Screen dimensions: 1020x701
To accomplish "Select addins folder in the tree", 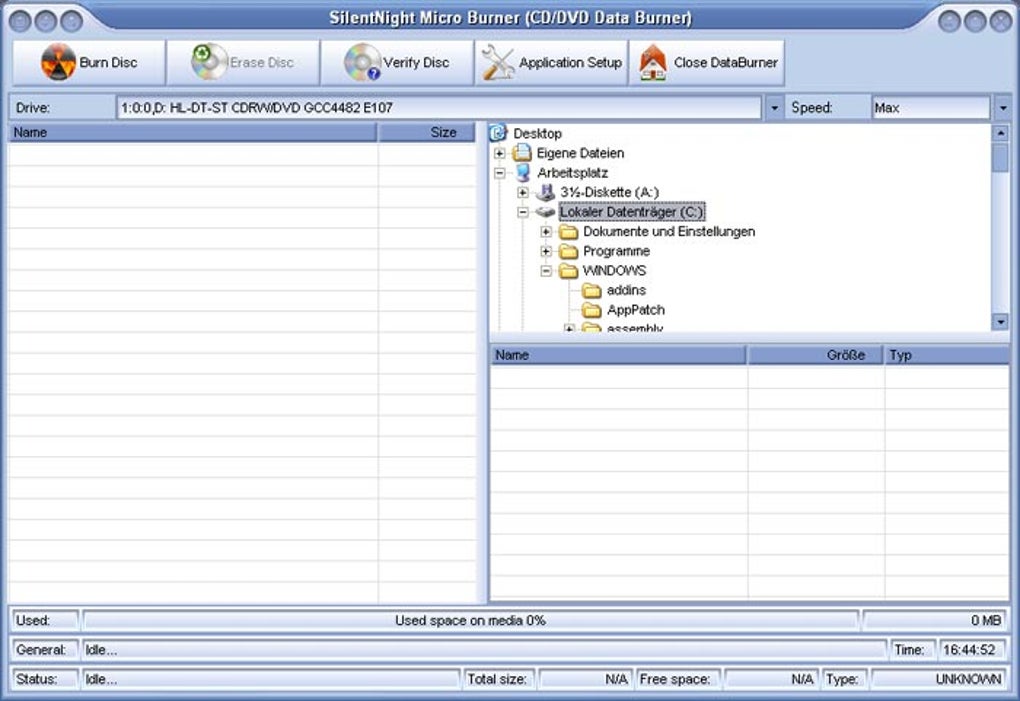I will click(x=626, y=290).
